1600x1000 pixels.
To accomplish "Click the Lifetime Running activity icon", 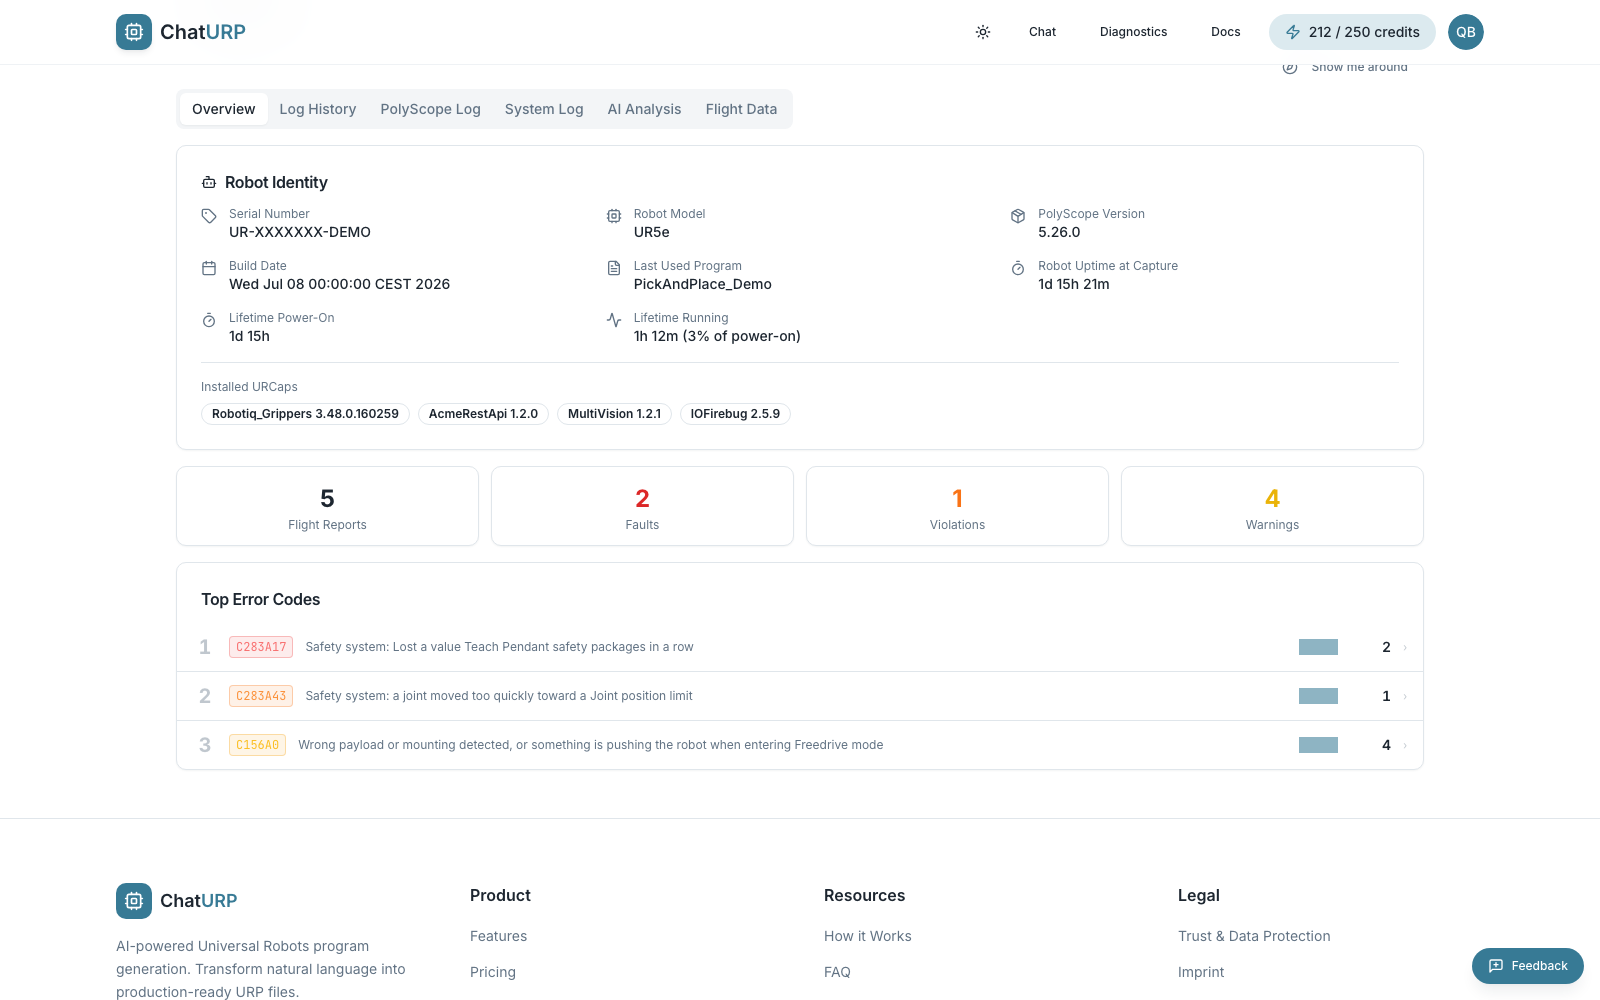I will (614, 320).
